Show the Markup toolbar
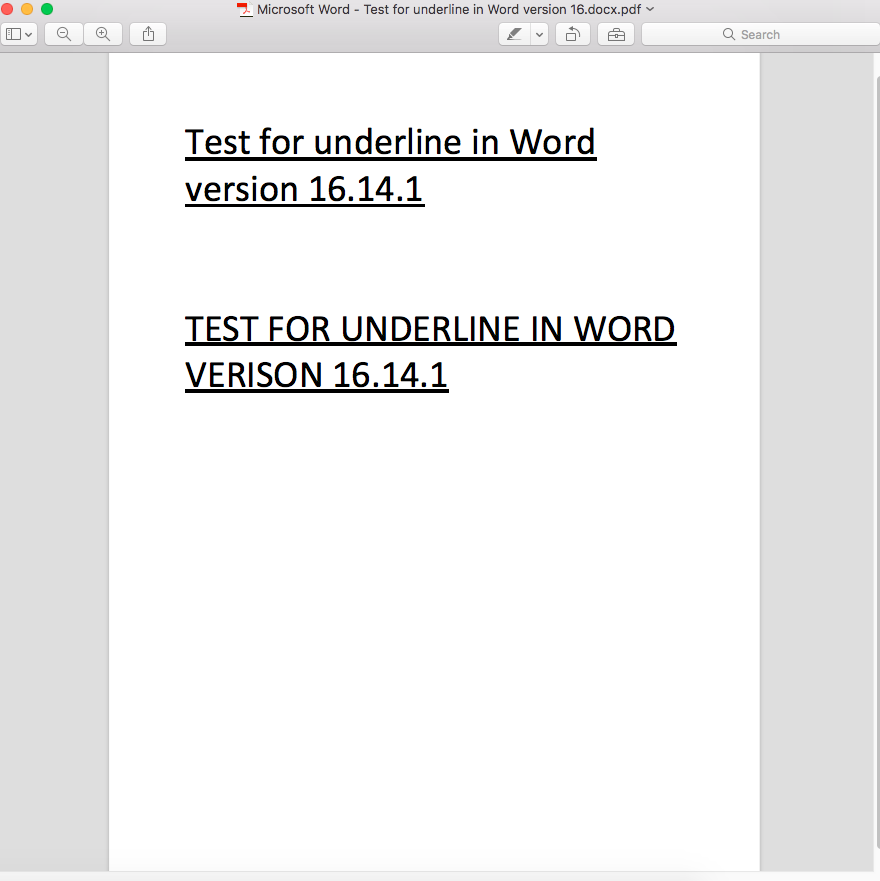The height and width of the screenshot is (881, 880). [616, 34]
